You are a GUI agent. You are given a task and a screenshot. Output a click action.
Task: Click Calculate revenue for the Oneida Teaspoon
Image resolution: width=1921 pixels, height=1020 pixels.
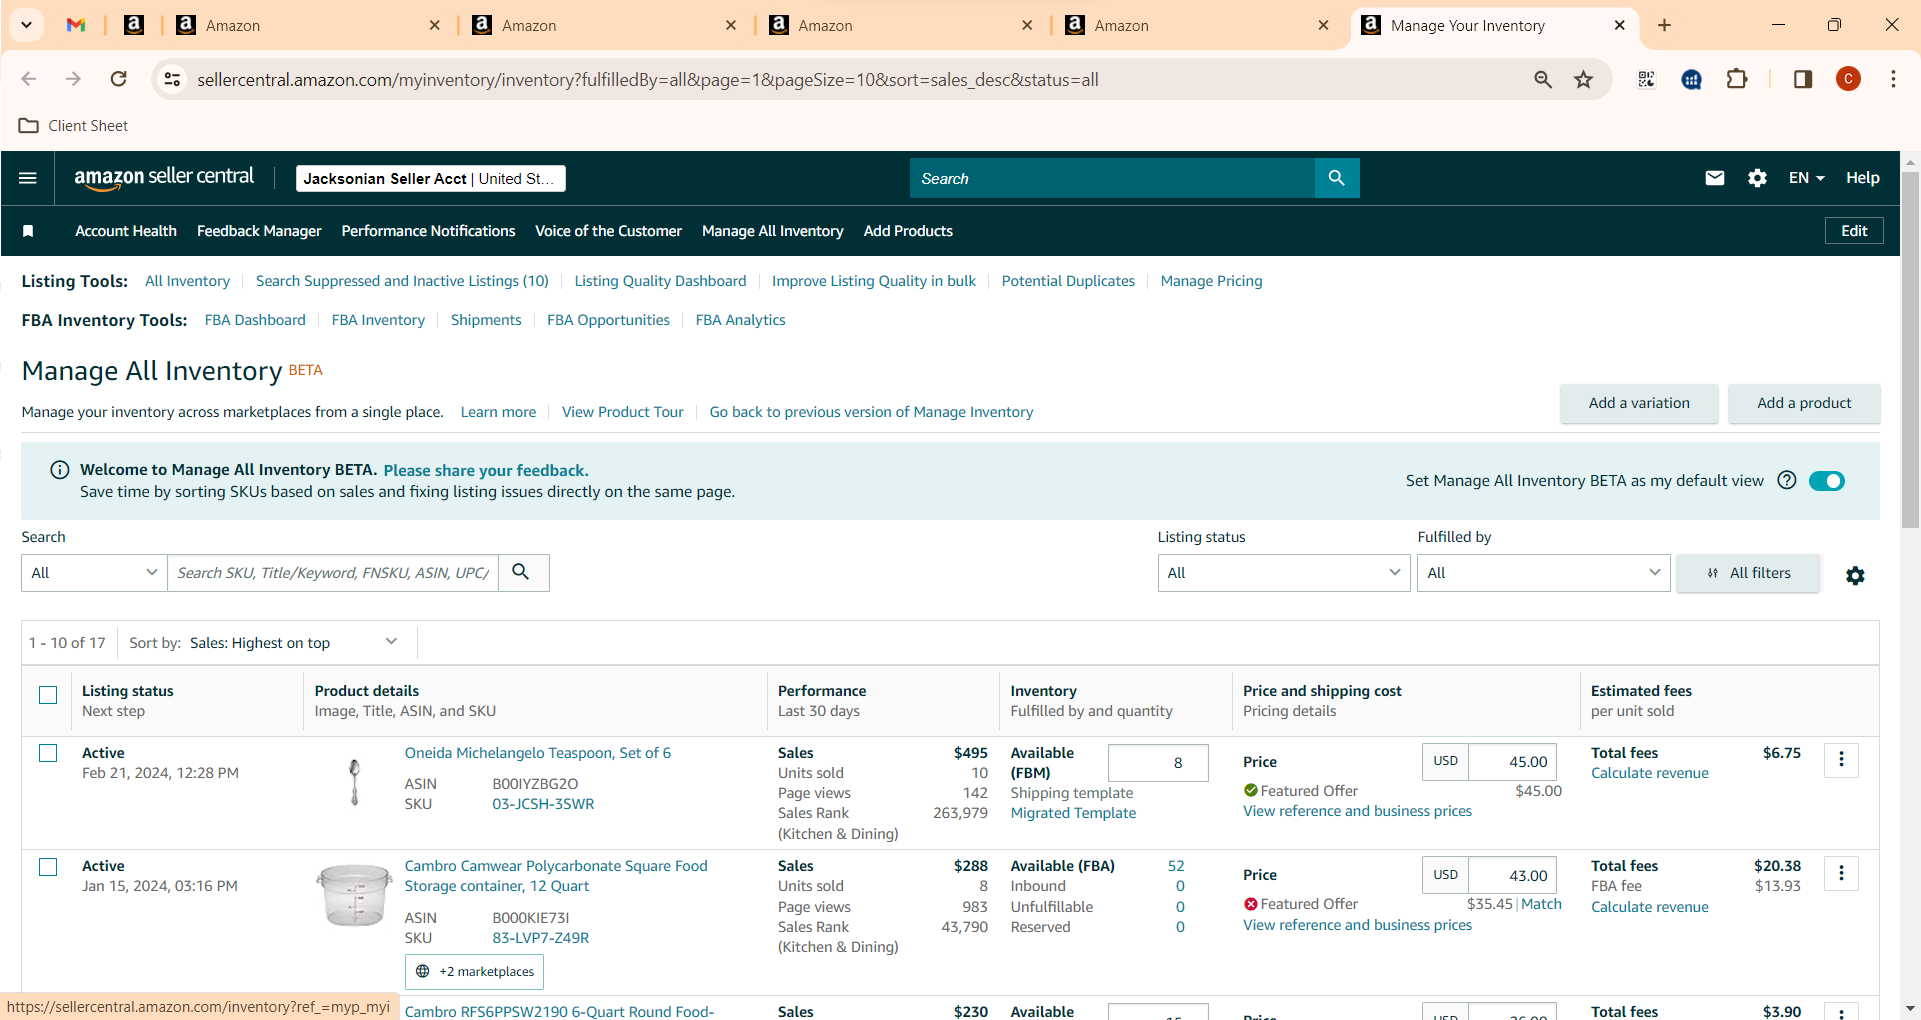pos(1650,773)
